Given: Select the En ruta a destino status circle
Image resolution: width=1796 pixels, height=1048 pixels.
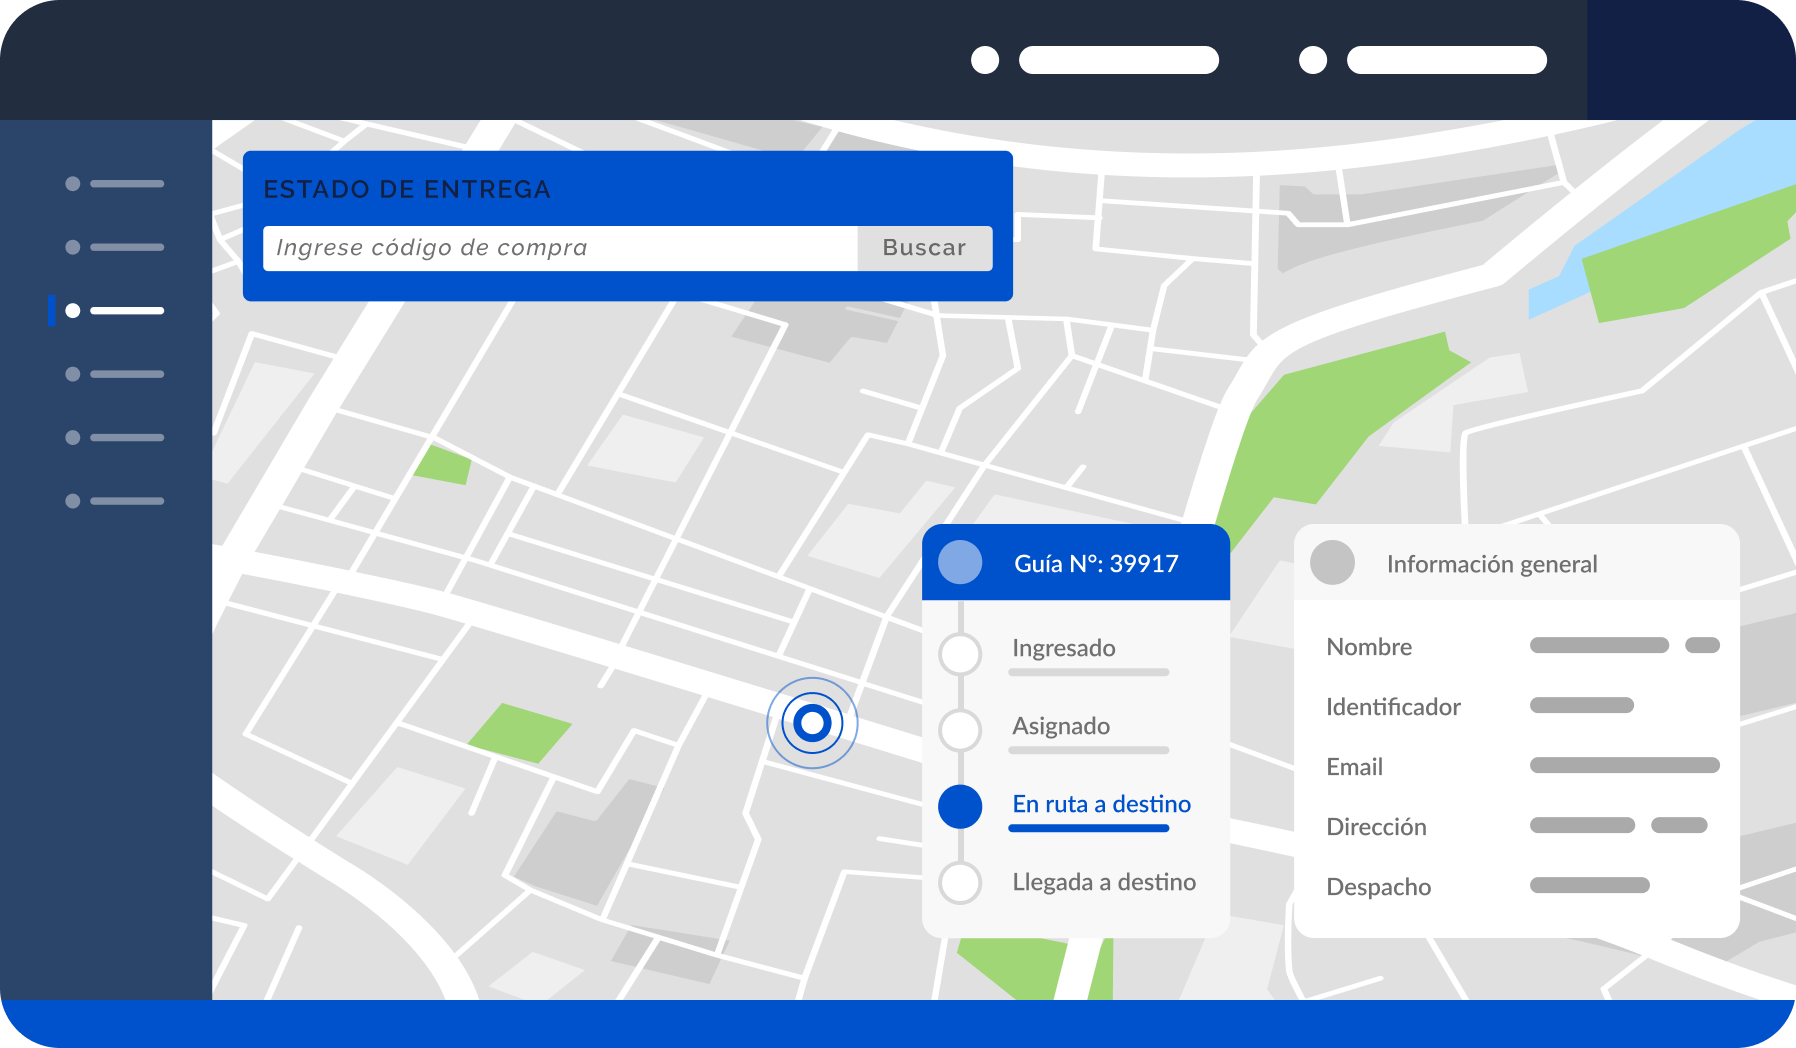Looking at the screenshot, I should point(960,806).
